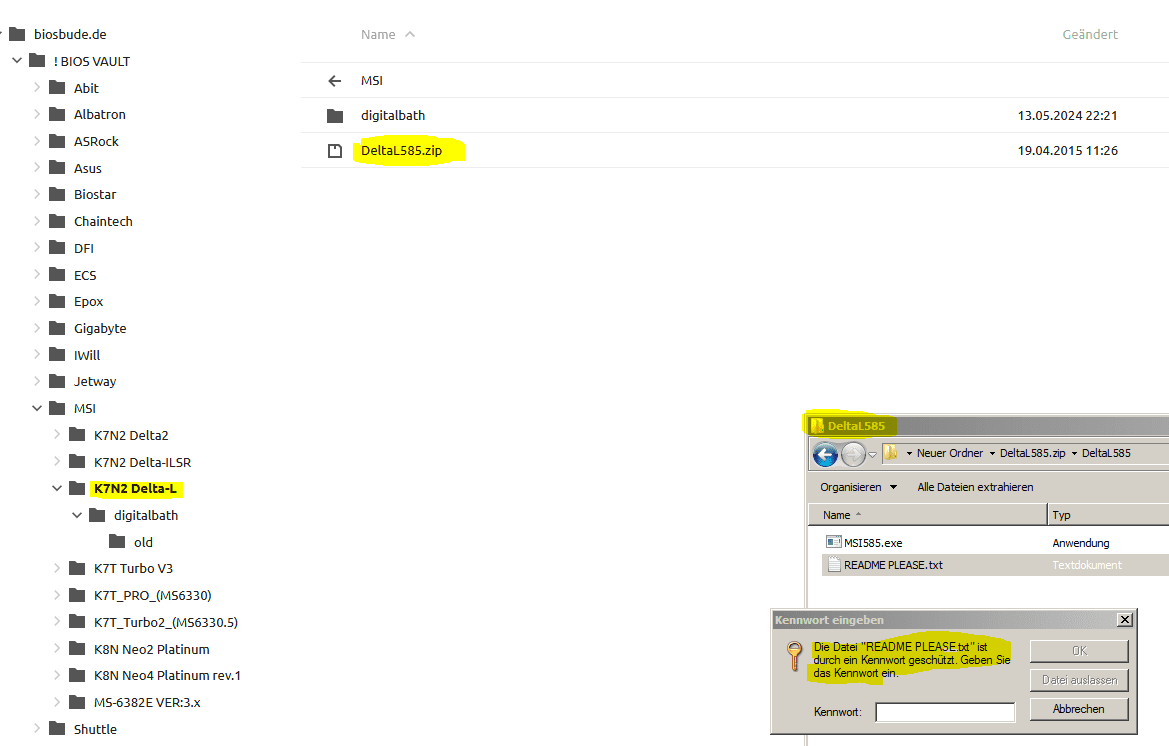Screen dimensions: 1169x746
Task: Click the Textdokument type cell
Action: [1086, 565]
